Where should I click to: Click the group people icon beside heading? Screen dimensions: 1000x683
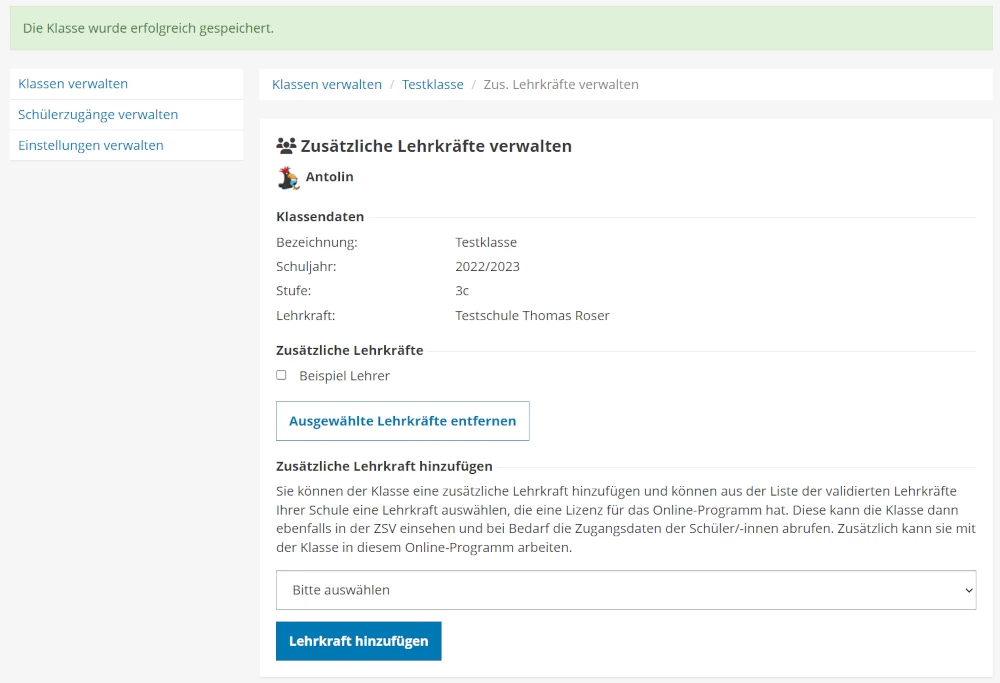[286, 146]
